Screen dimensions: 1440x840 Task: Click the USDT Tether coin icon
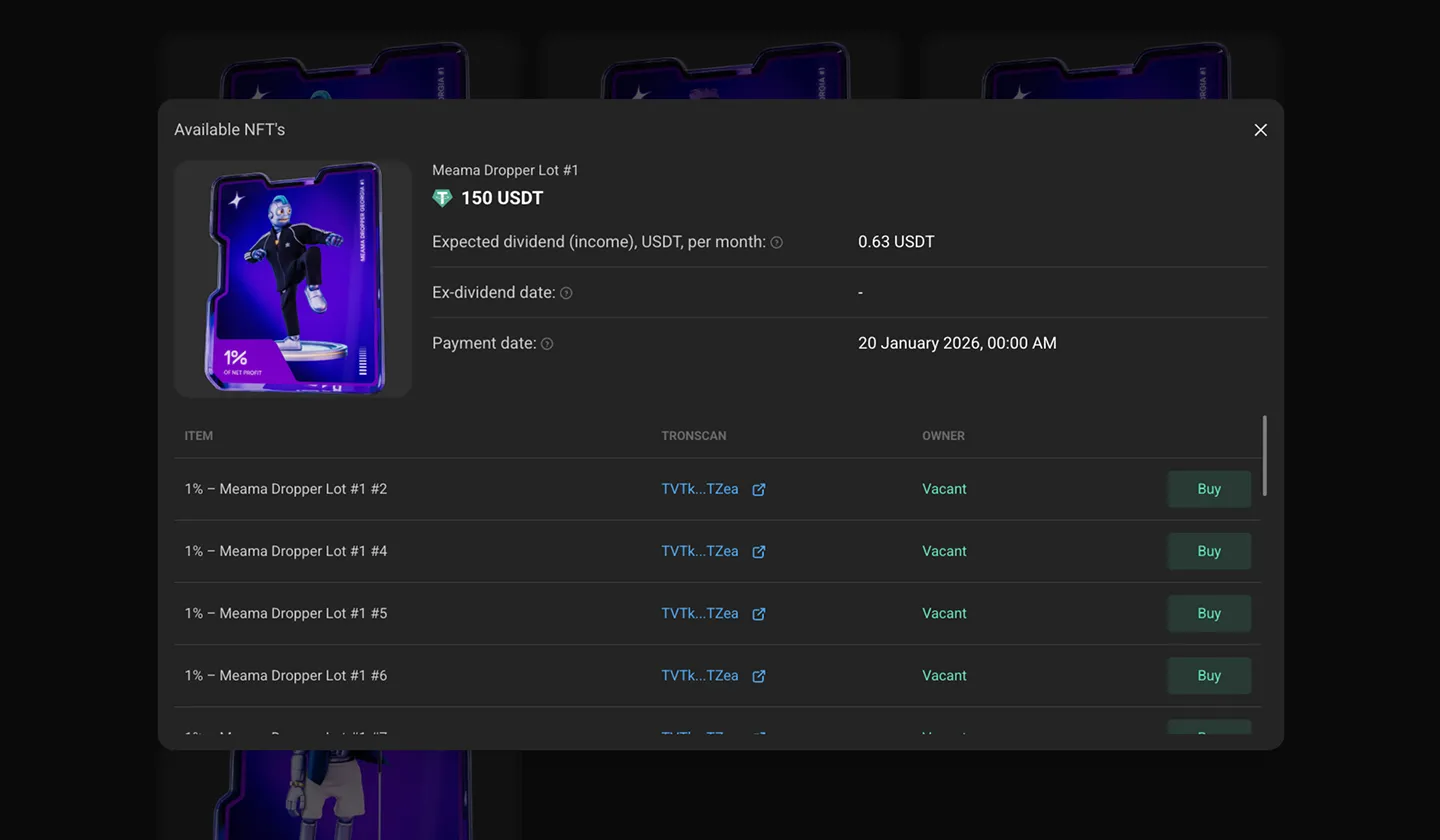442,198
